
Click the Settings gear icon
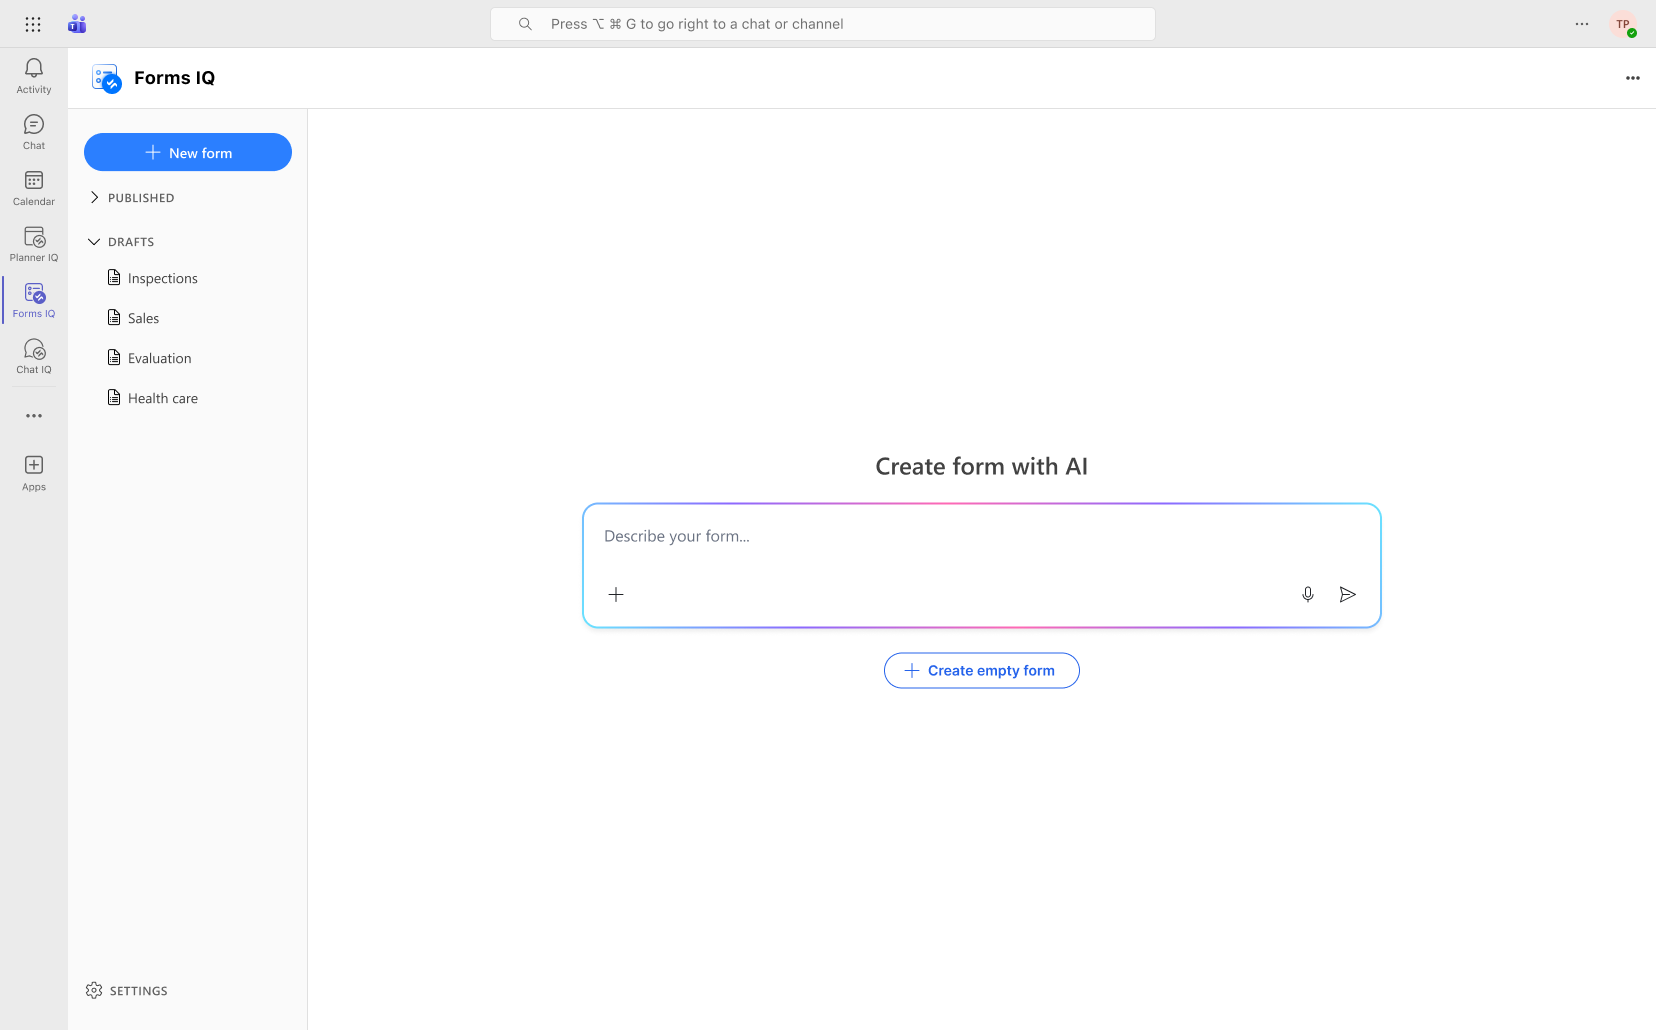point(94,991)
